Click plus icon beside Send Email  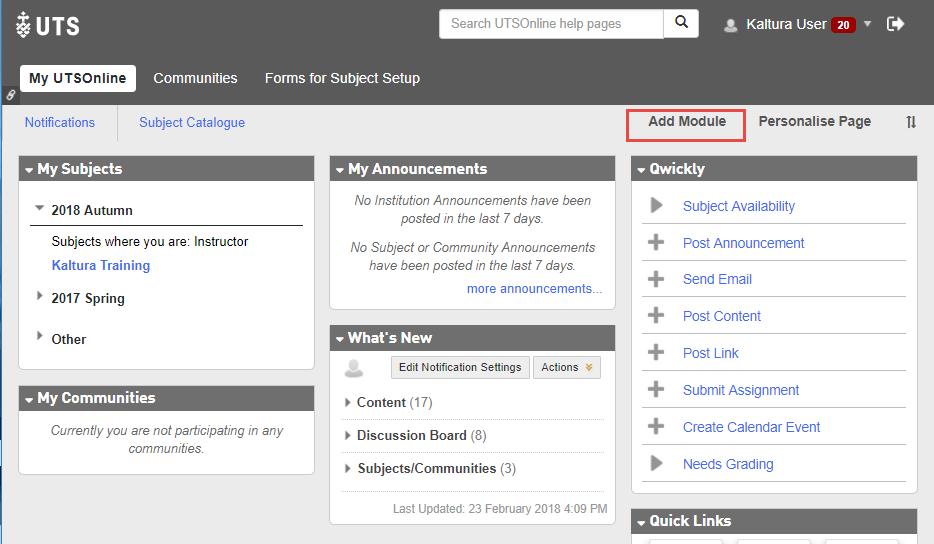tap(656, 279)
